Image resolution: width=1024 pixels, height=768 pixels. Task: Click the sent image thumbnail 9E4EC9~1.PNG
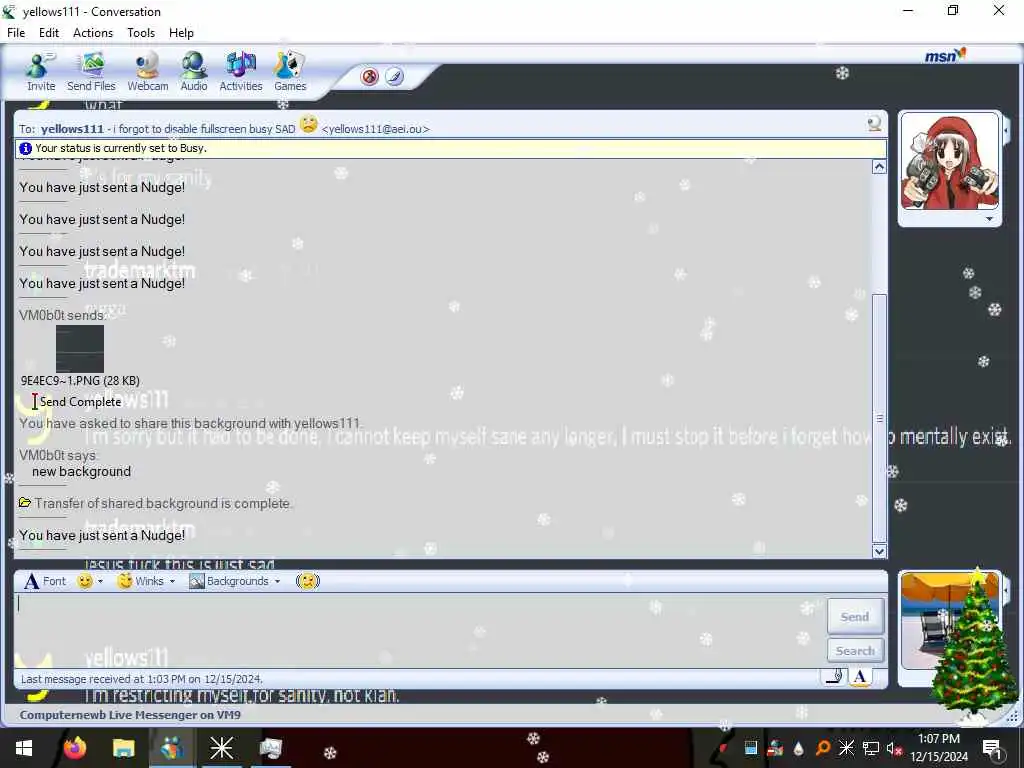[80, 349]
